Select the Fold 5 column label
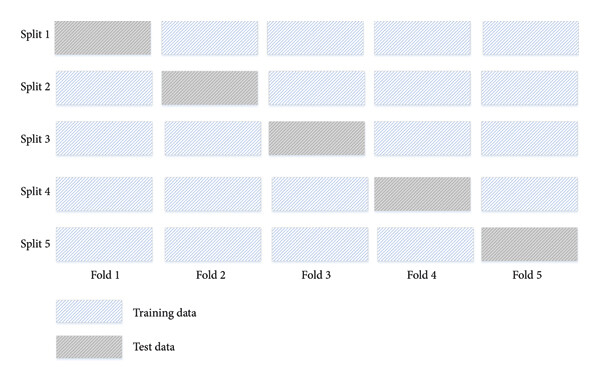The image size is (600, 382). (527, 275)
